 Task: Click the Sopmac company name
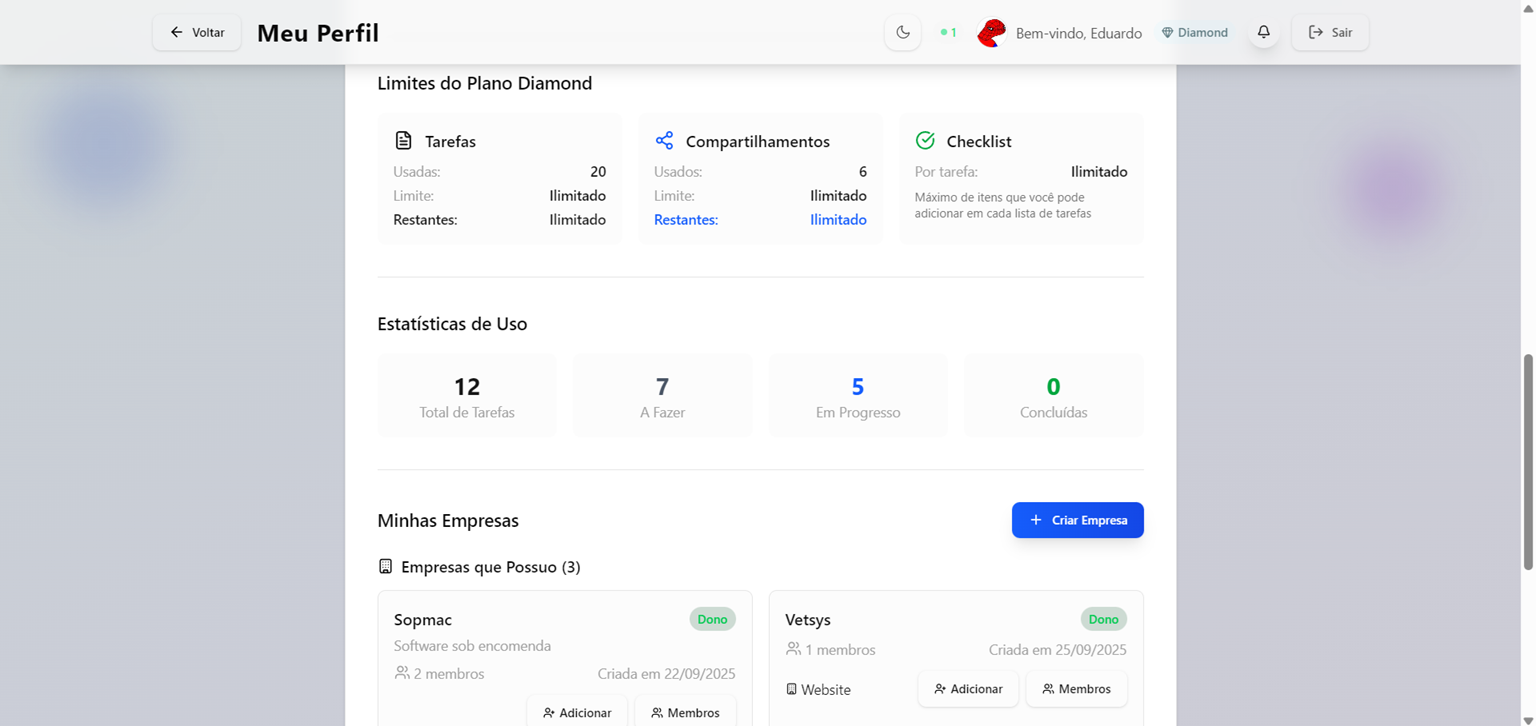pos(423,620)
